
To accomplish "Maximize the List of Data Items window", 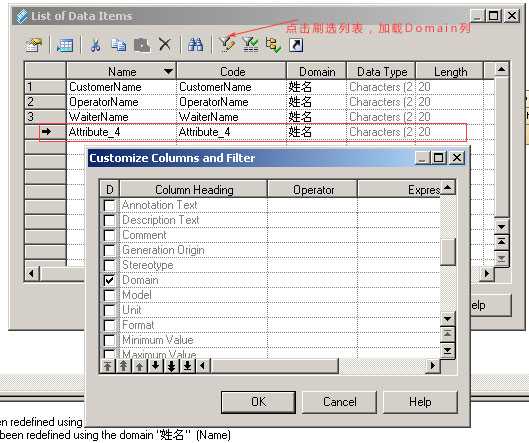I will pos(494,16).
